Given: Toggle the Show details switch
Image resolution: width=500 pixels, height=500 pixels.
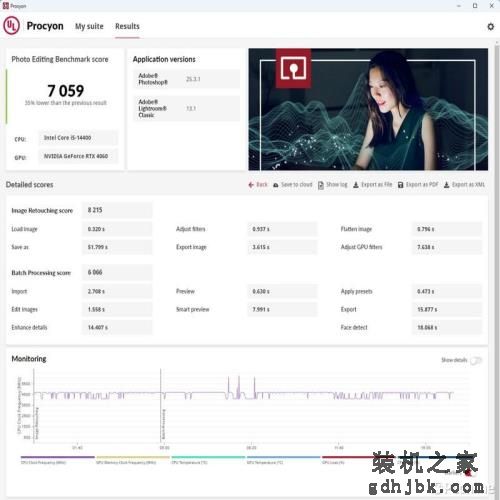Looking at the screenshot, I should click(x=476, y=360).
